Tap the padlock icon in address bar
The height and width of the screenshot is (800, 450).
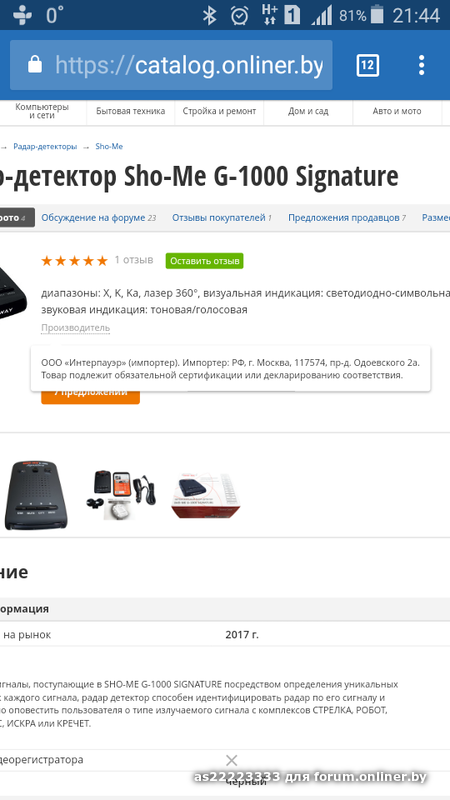point(35,65)
